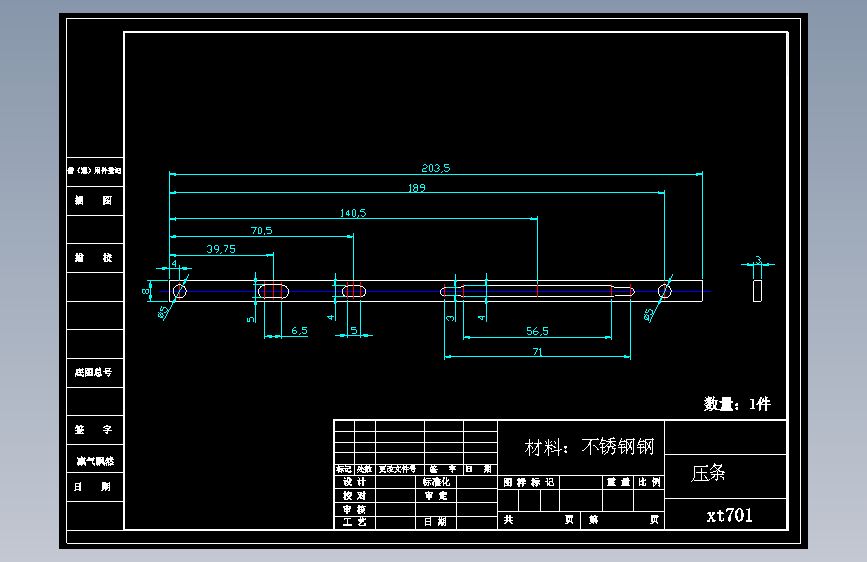Click the 189 dimension value
This screenshot has height=562, width=867.
tap(416, 188)
